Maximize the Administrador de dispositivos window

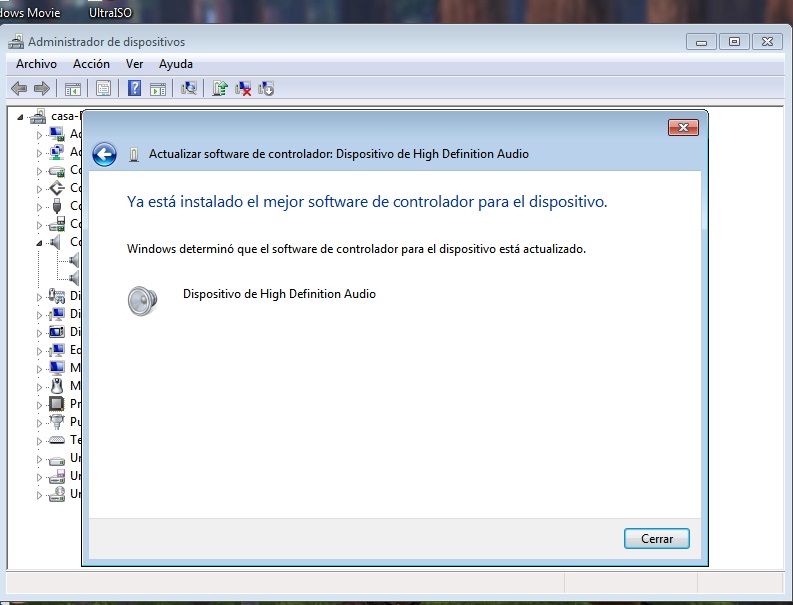click(x=734, y=42)
